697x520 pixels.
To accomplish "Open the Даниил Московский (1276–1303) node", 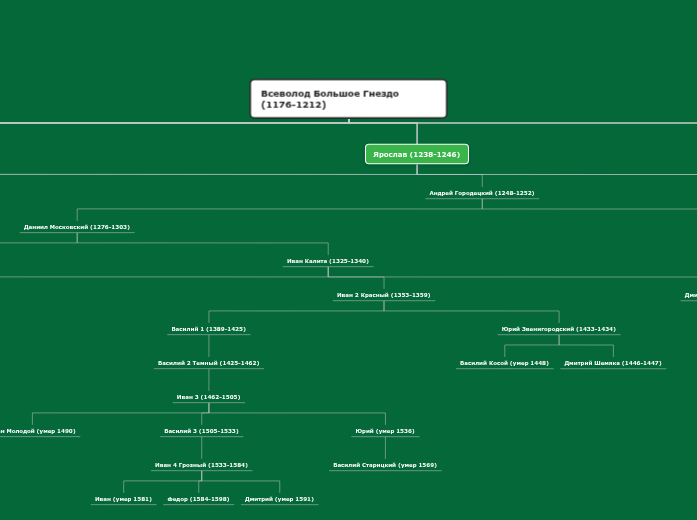I will pyautogui.click(x=77, y=227).
